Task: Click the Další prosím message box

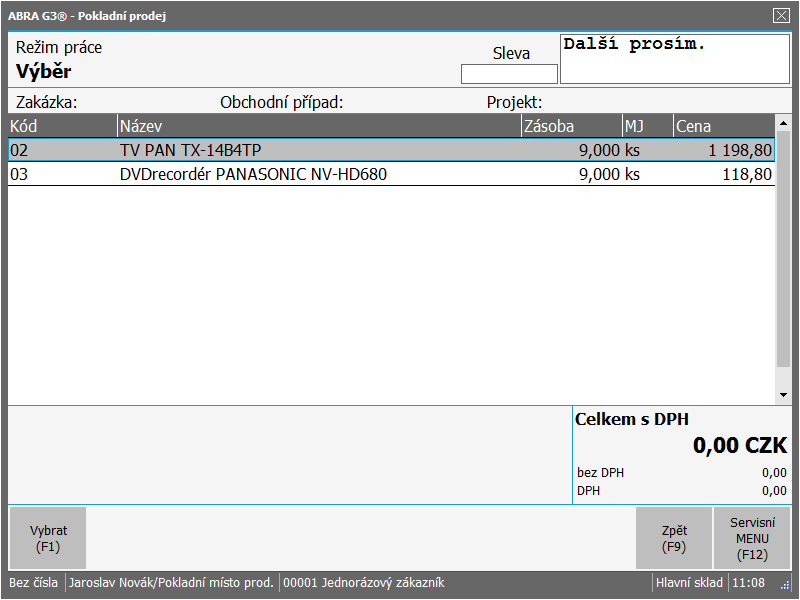Action: [674, 59]
